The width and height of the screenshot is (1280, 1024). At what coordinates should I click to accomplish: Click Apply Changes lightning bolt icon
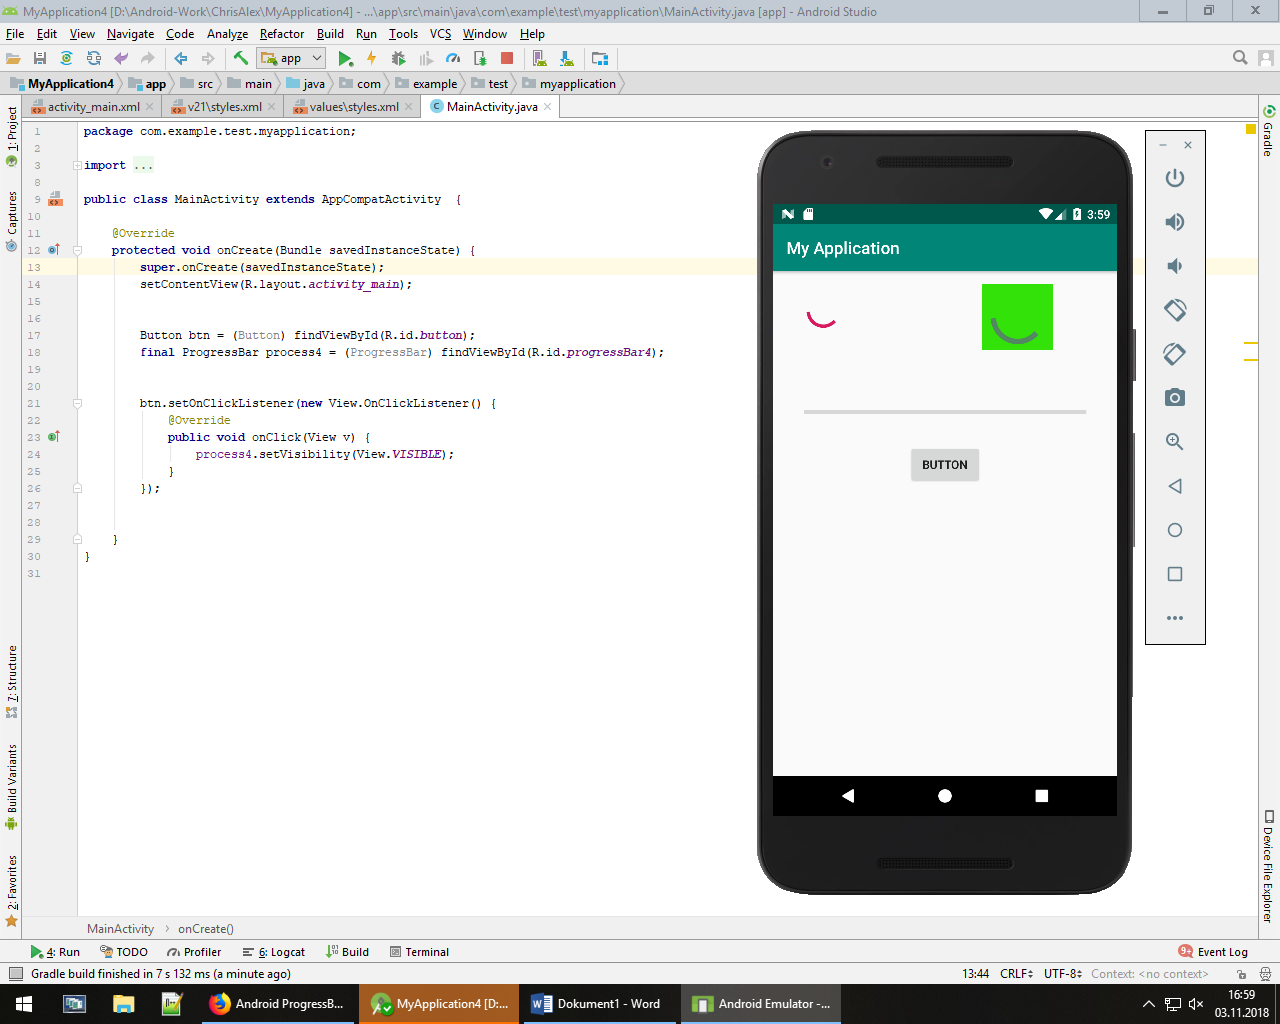click(371, 59)
